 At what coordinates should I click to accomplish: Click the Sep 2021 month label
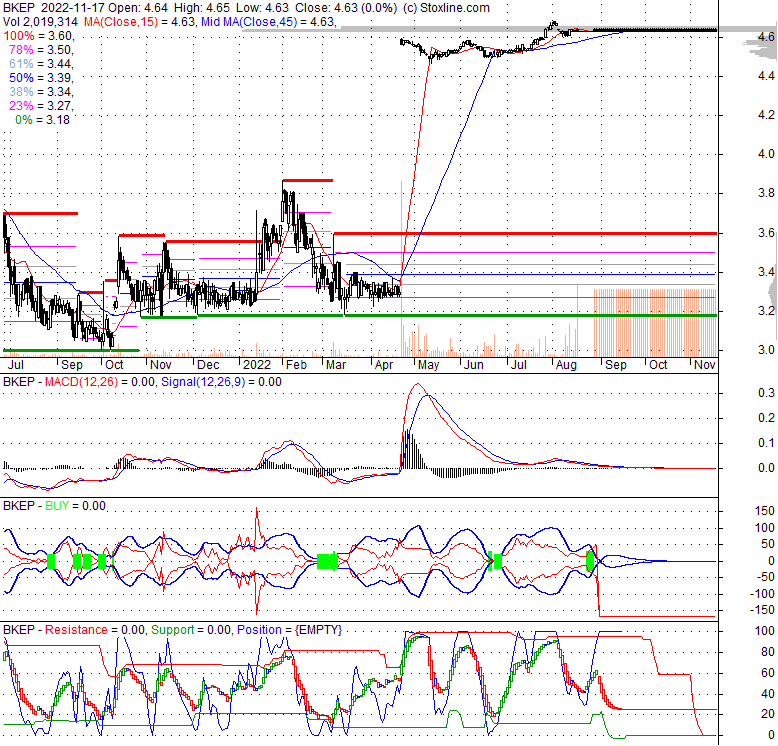[x=71, y=365]
